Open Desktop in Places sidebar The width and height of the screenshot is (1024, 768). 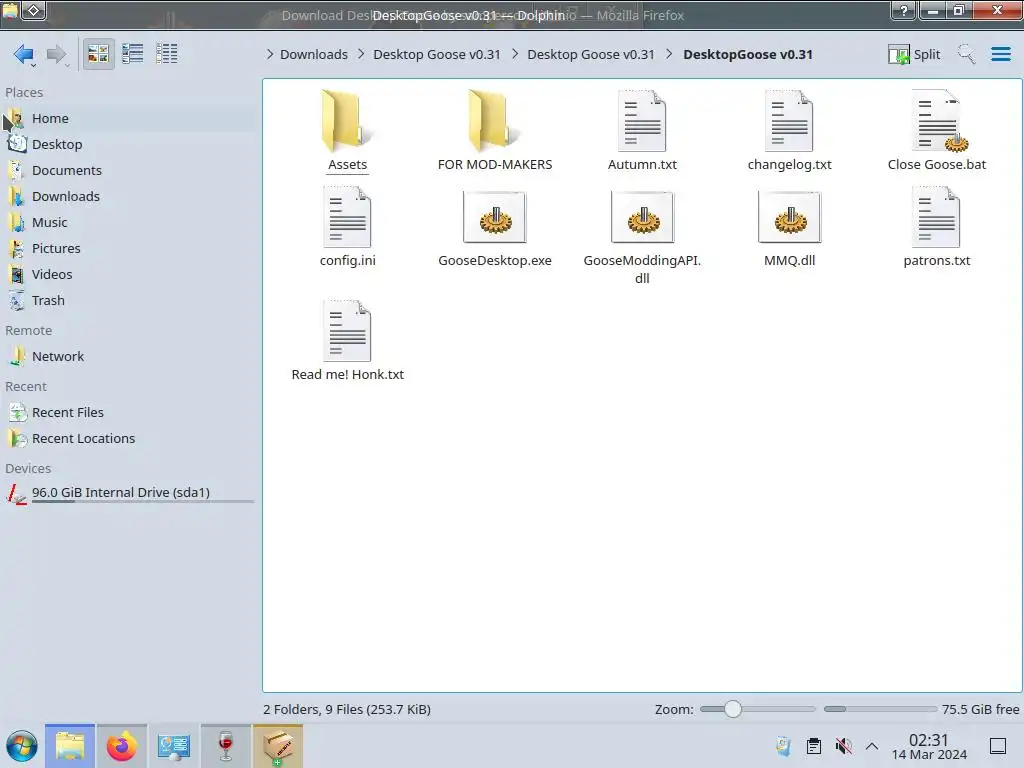click(129, 144)
